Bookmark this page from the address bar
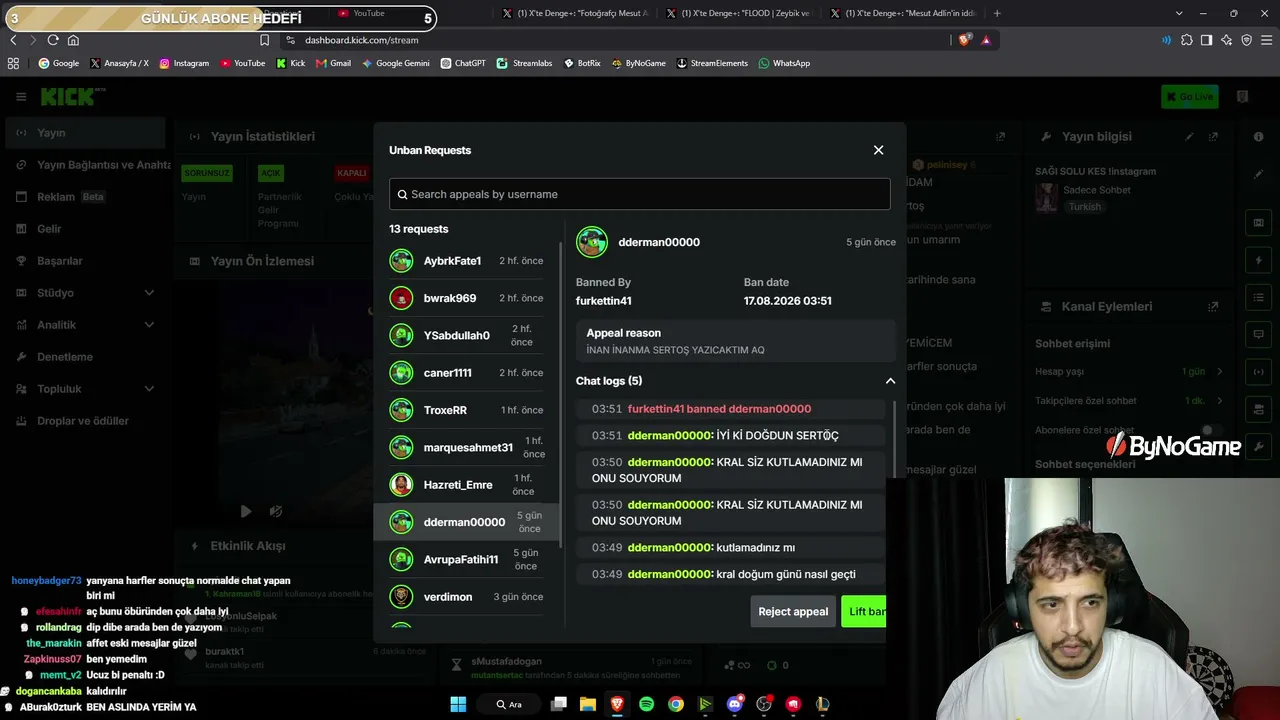Image resolution: width=1280 pixels, height=720 pixels. point(264,40)
